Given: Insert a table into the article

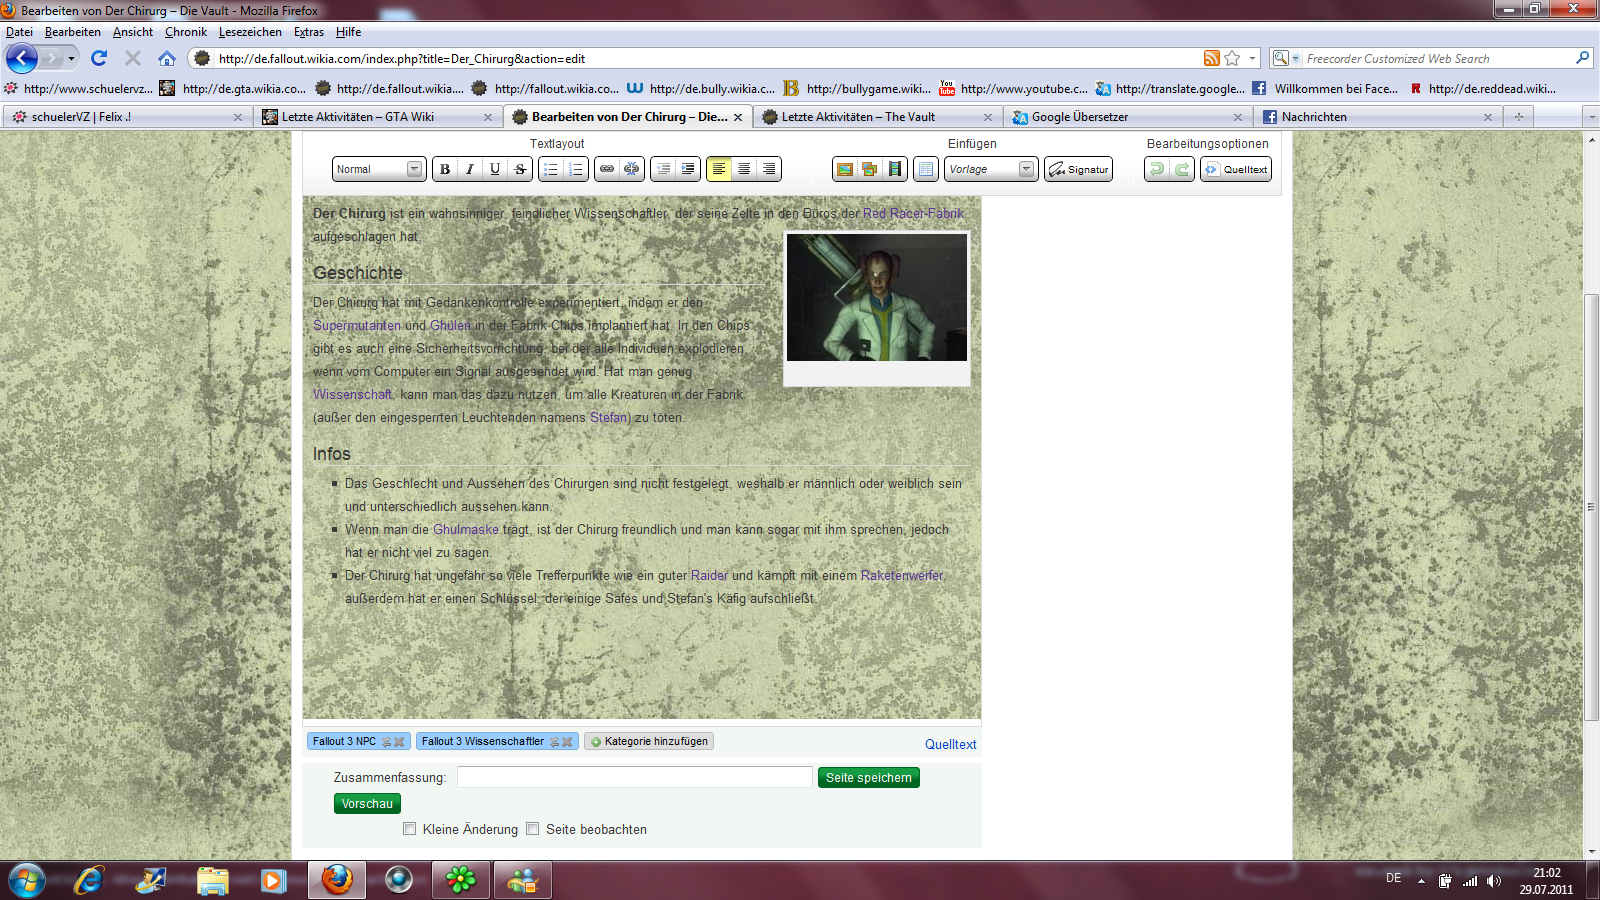Looking at the screenshot, I should [926, 169].
